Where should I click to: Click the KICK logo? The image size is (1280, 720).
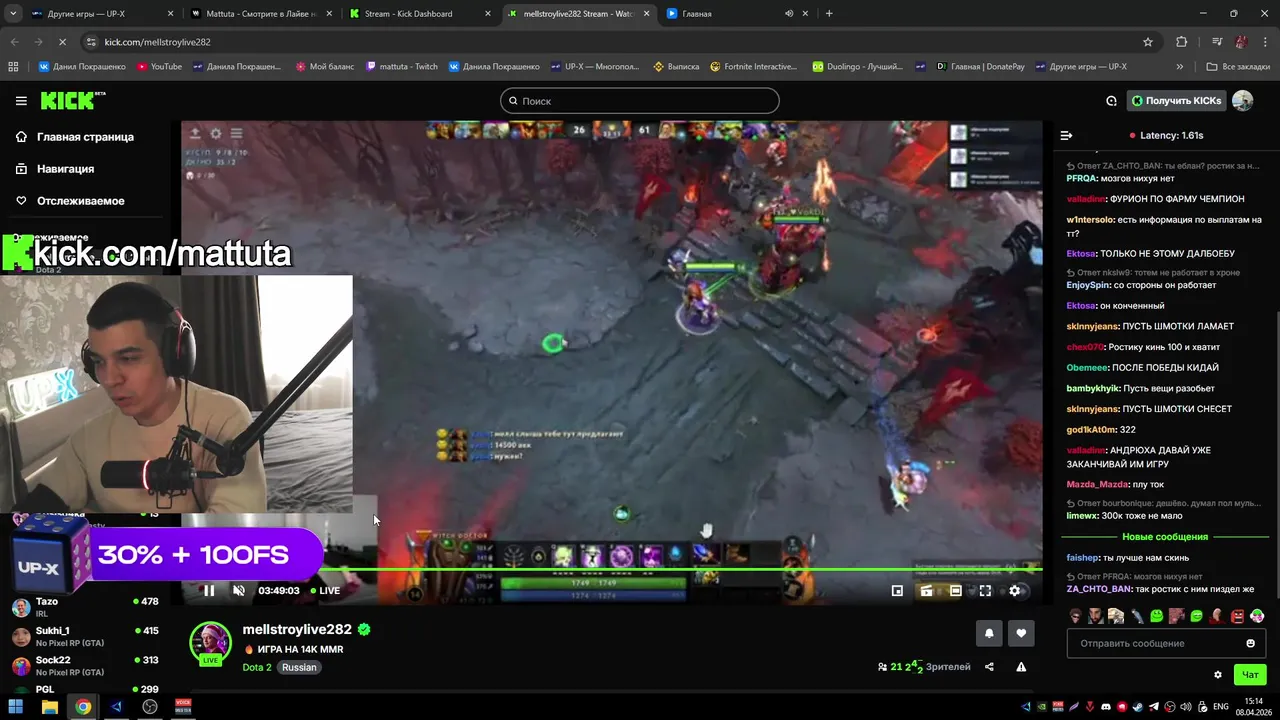pos(72,100)
